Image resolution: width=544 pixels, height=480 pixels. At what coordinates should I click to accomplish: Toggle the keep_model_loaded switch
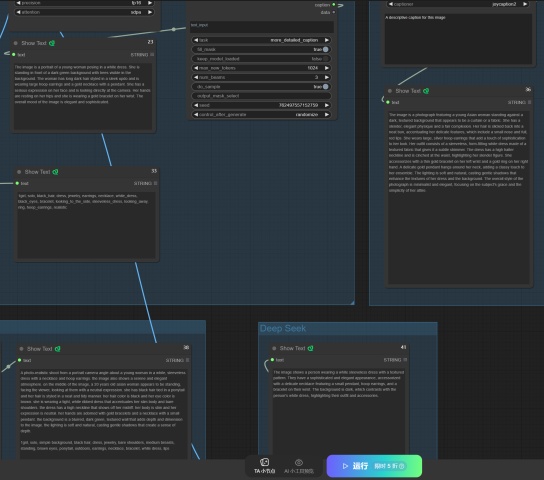[x=325, y=59]
